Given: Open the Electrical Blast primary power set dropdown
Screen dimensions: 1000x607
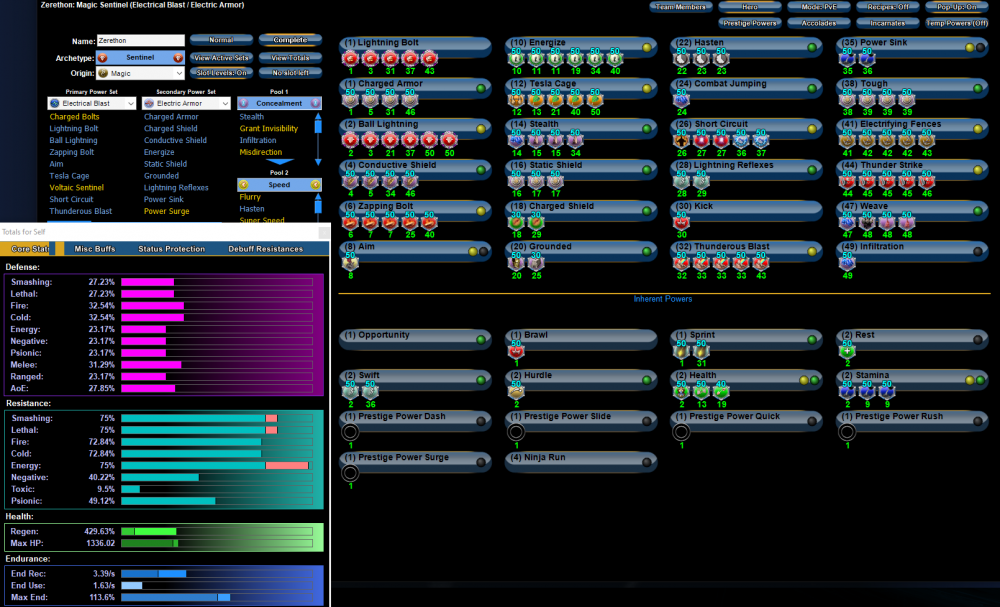Looking at the screenshot, I should point(92,103).
